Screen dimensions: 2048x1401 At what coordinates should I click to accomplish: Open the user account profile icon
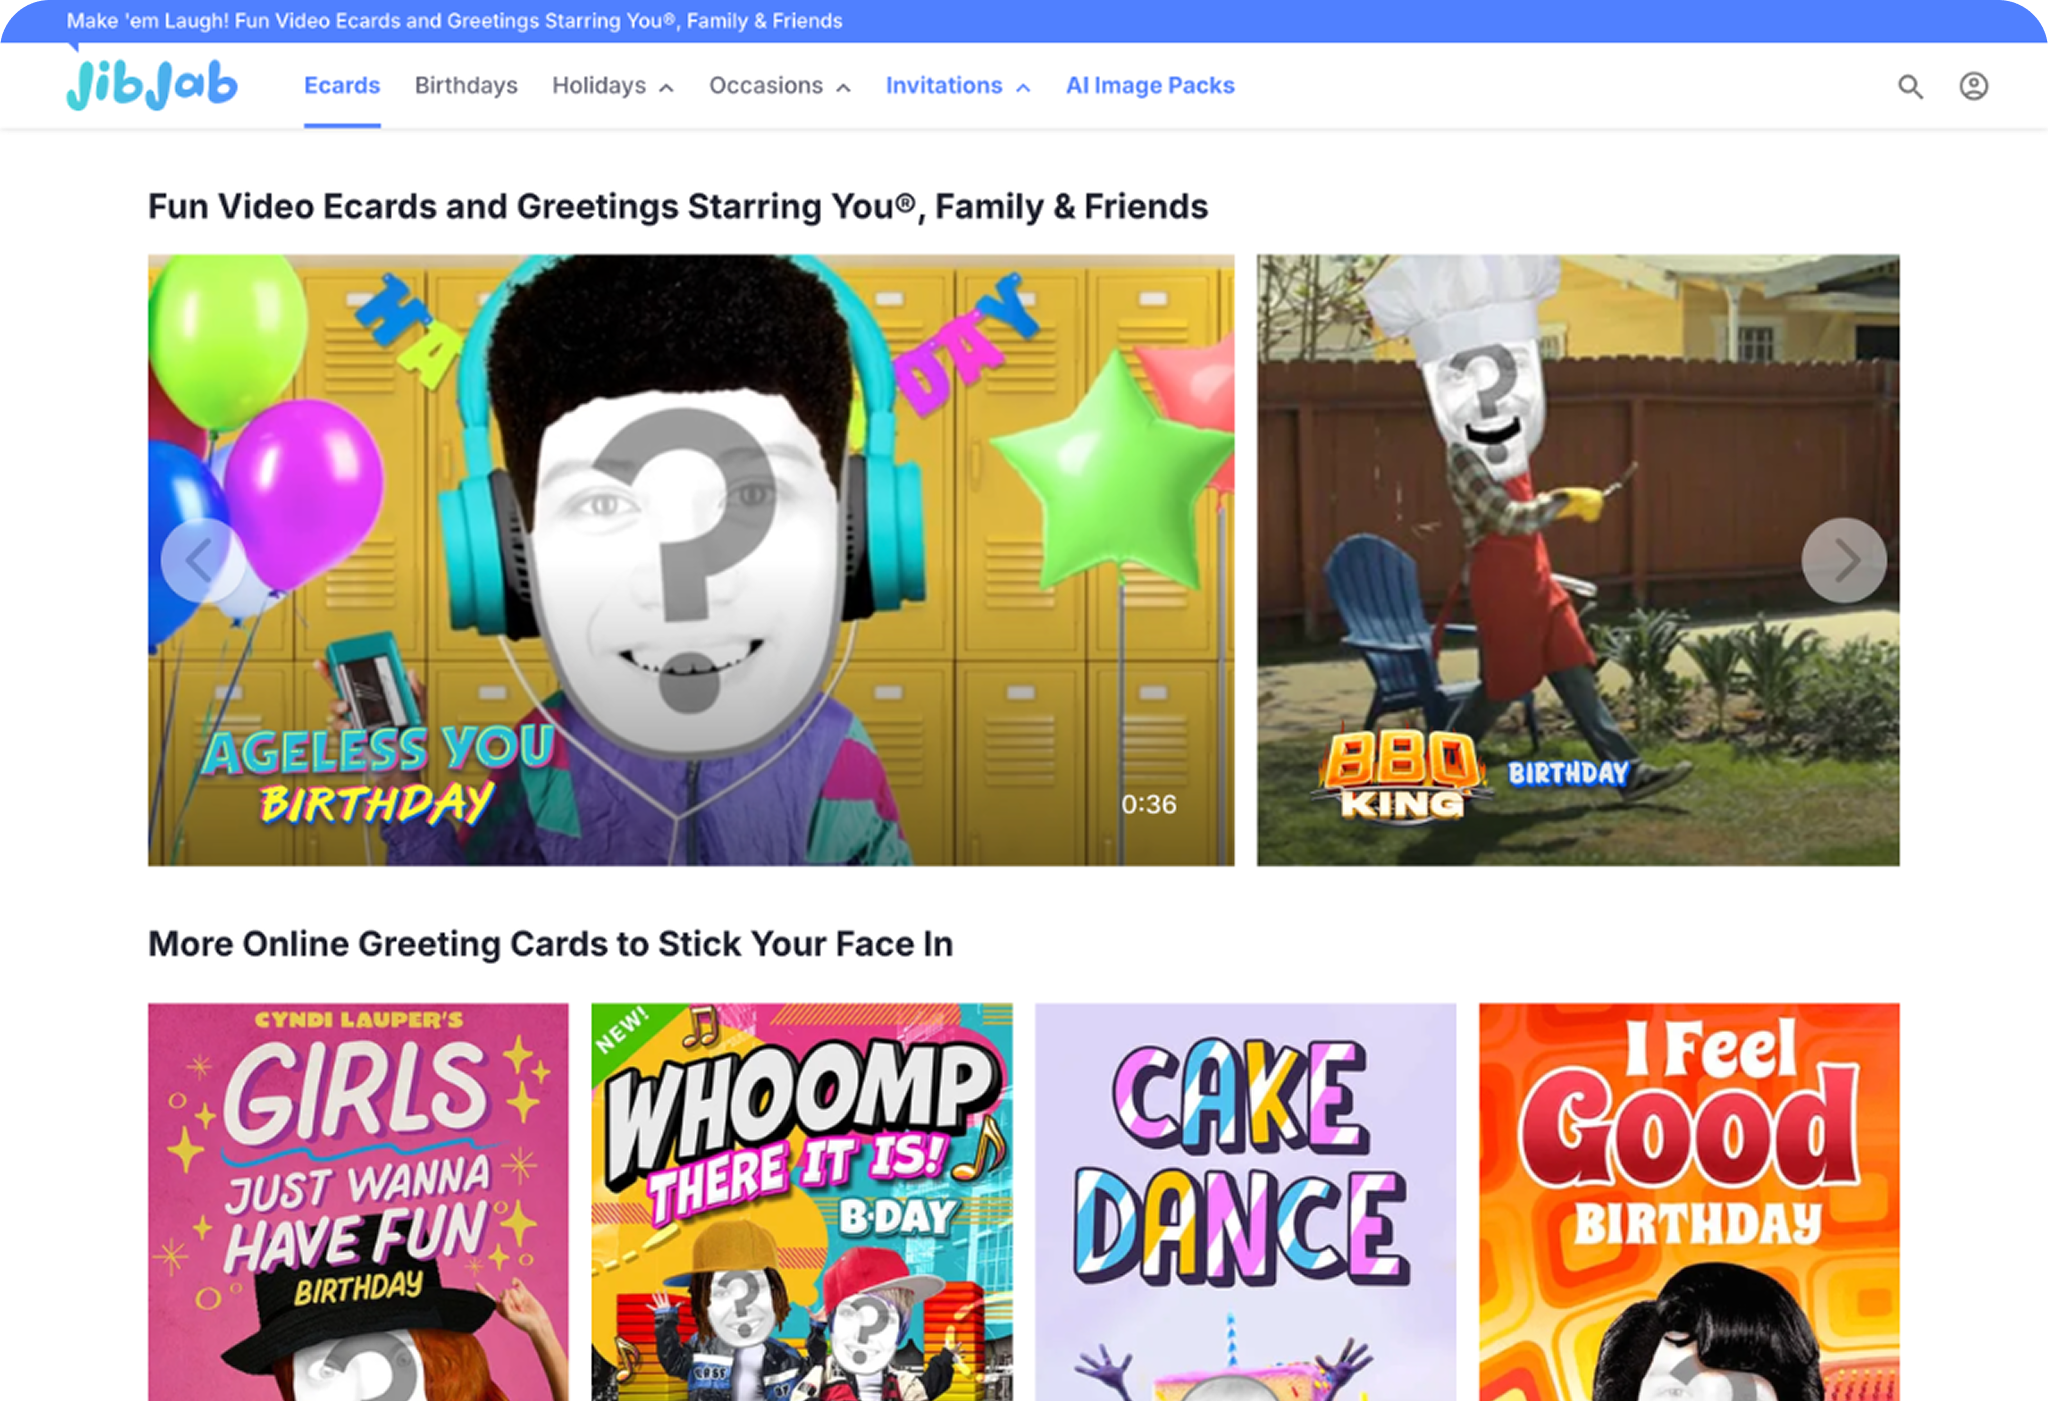[x=1973, y=86]
